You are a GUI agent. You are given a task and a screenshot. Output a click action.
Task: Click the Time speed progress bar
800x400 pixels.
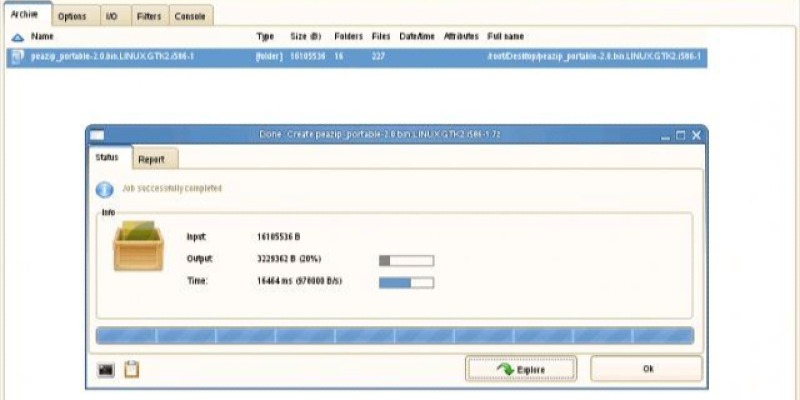point(406,282)
